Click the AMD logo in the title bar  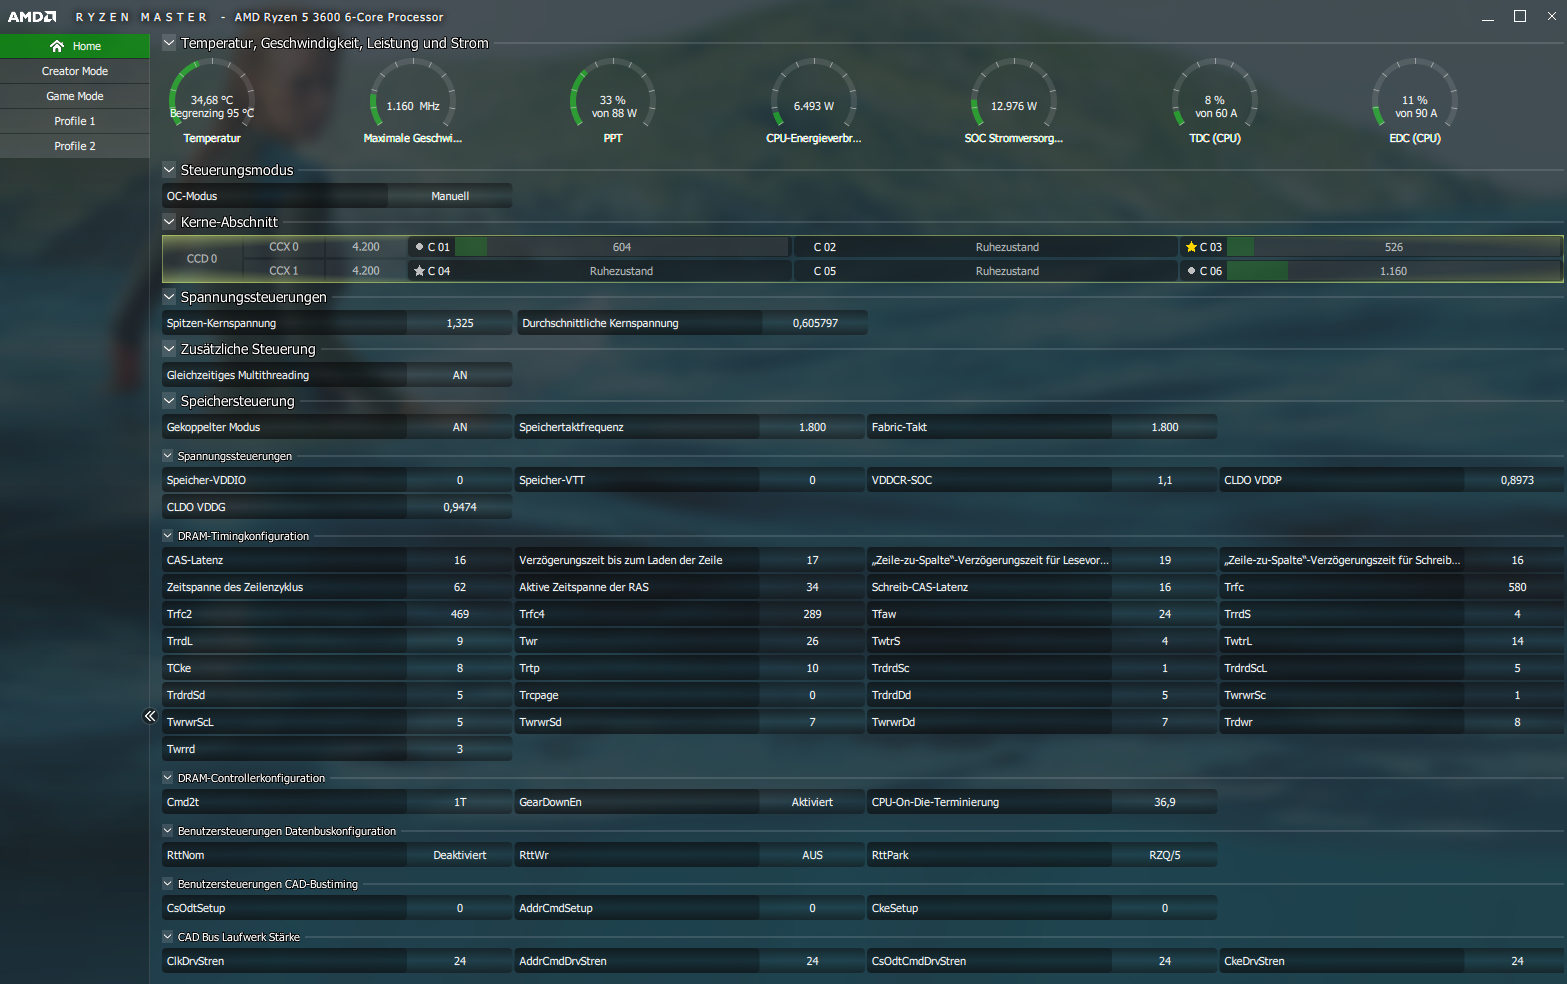[x=32, y=17]
